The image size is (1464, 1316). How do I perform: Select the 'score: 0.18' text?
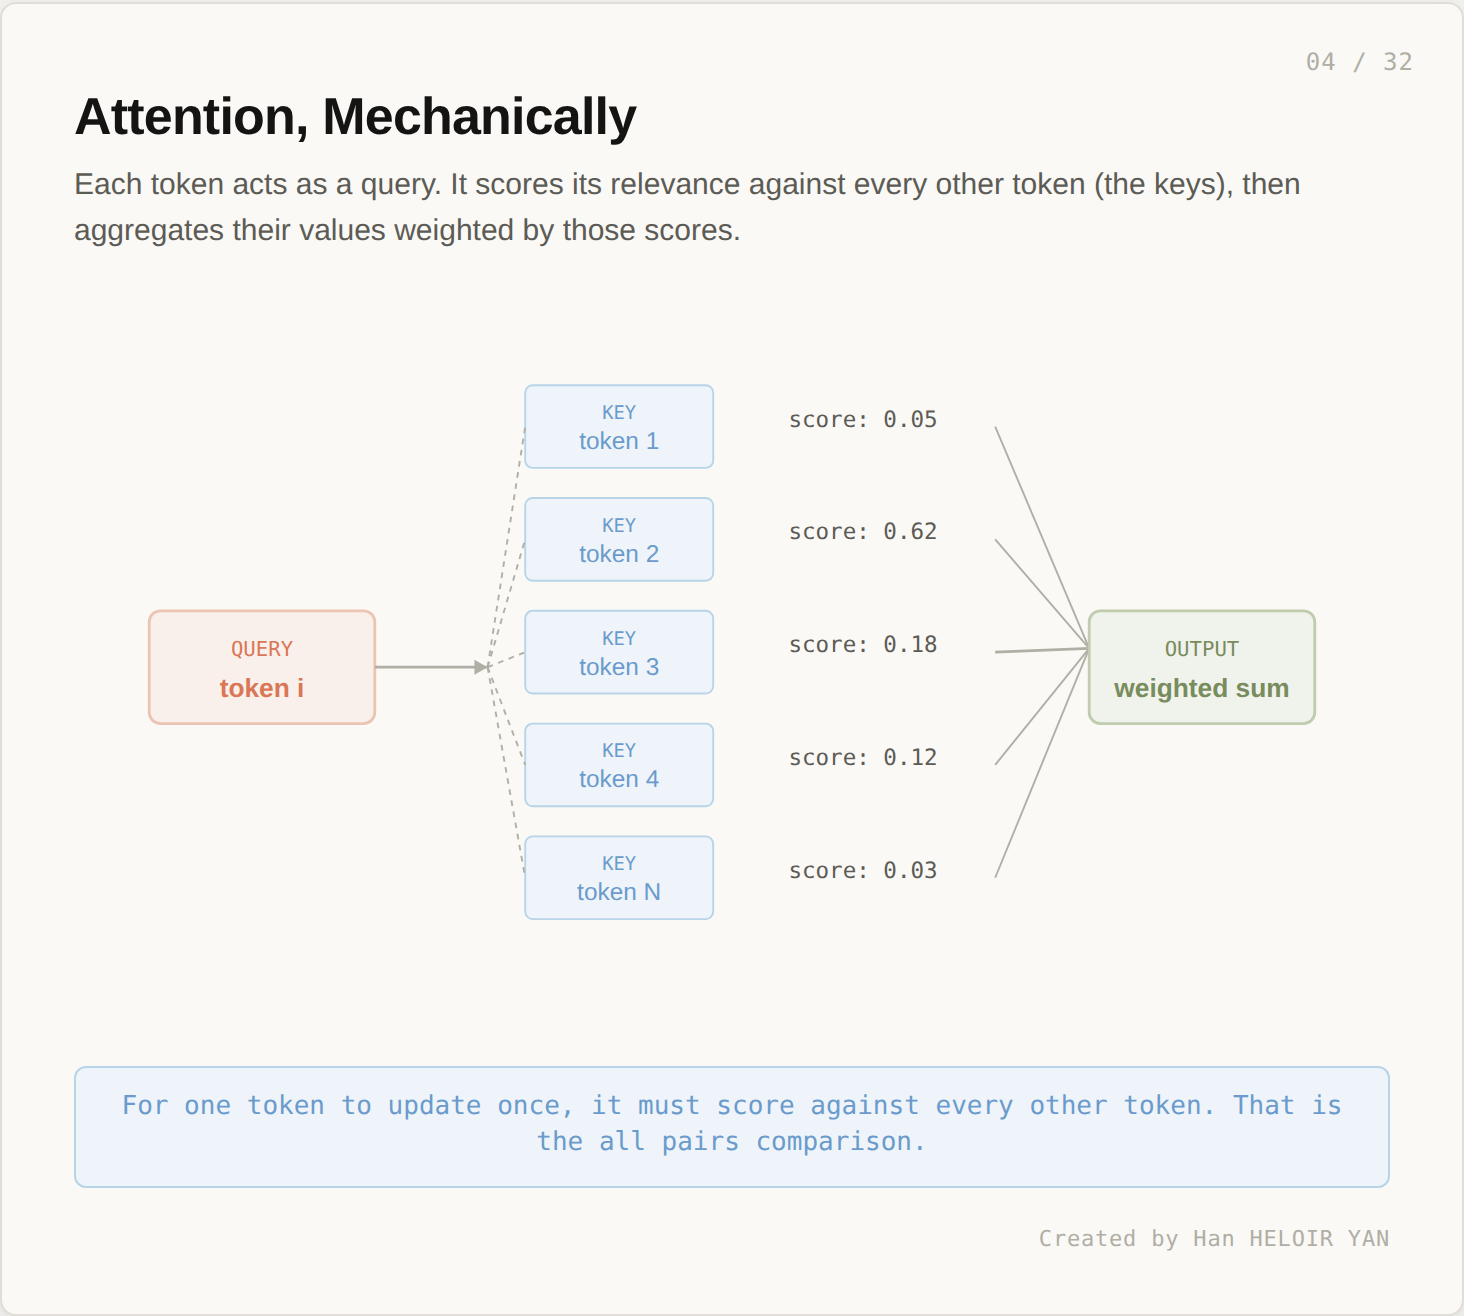pos(863,645)
